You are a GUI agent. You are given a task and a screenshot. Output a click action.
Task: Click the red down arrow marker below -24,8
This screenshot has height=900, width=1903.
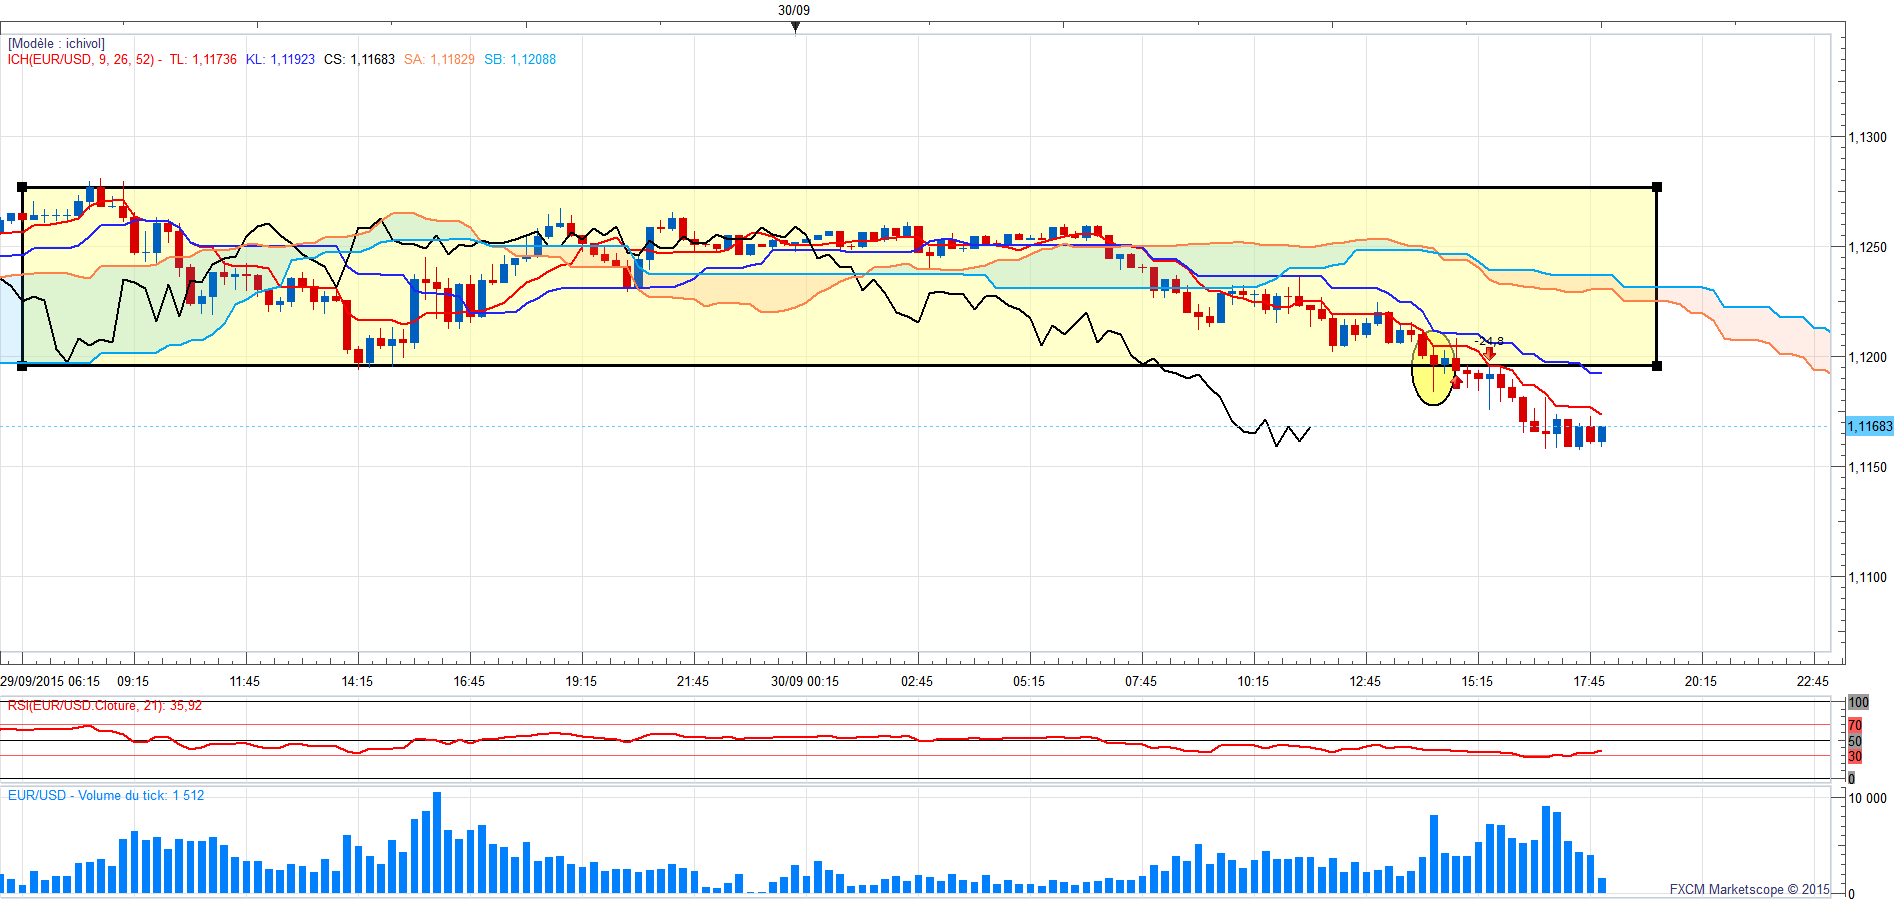[x=1490, y=353]
